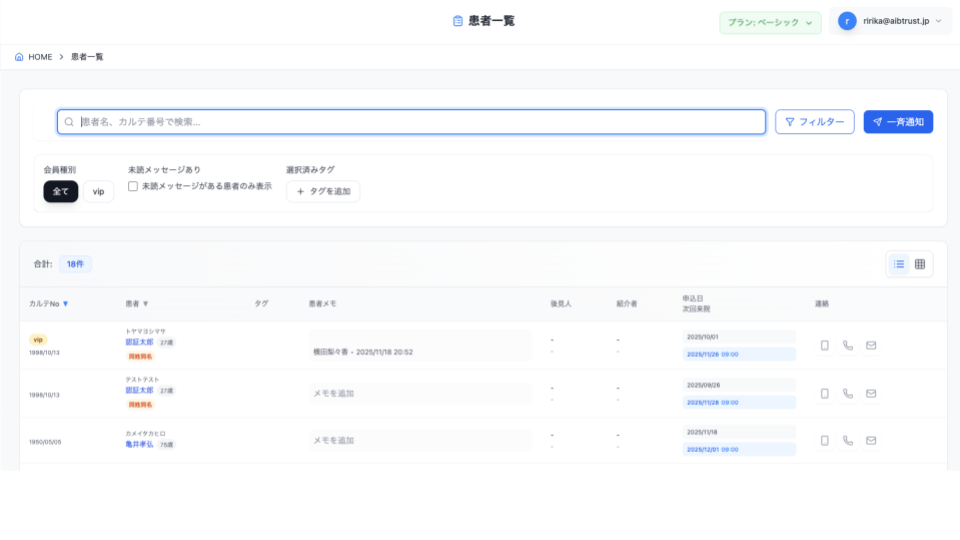Open the フィルター button
Screen dimensions: 960x540
coord(814,122)
